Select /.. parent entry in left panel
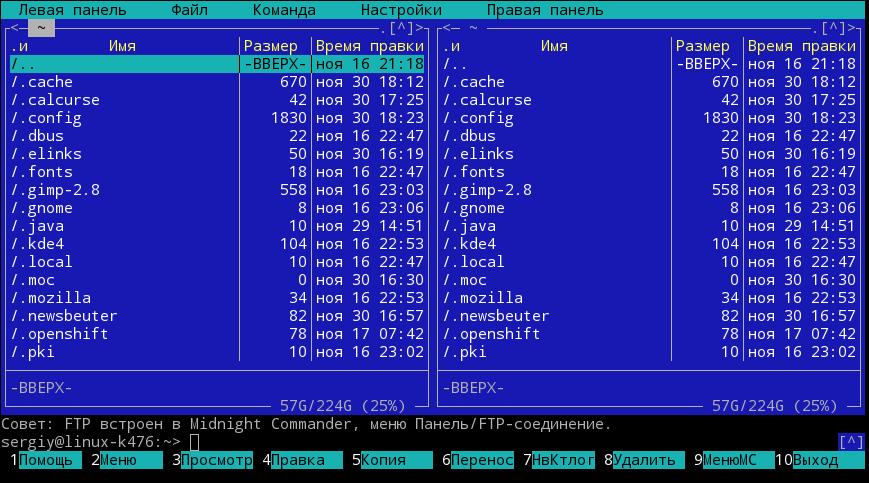 tap(217, 64)
